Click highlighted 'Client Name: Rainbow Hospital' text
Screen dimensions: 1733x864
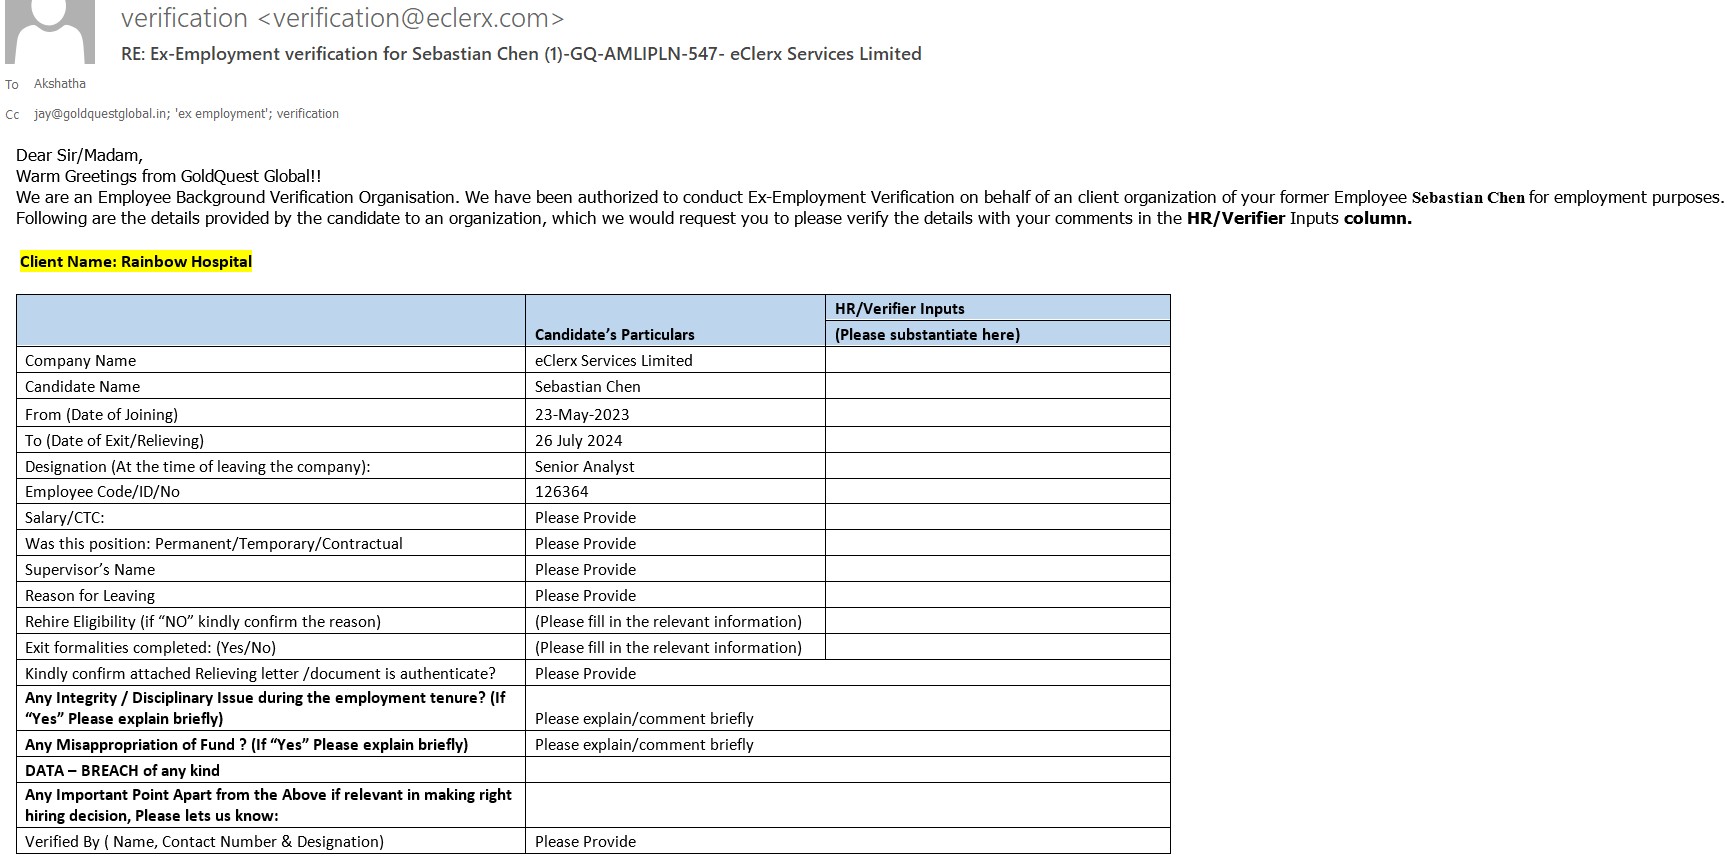136,262
